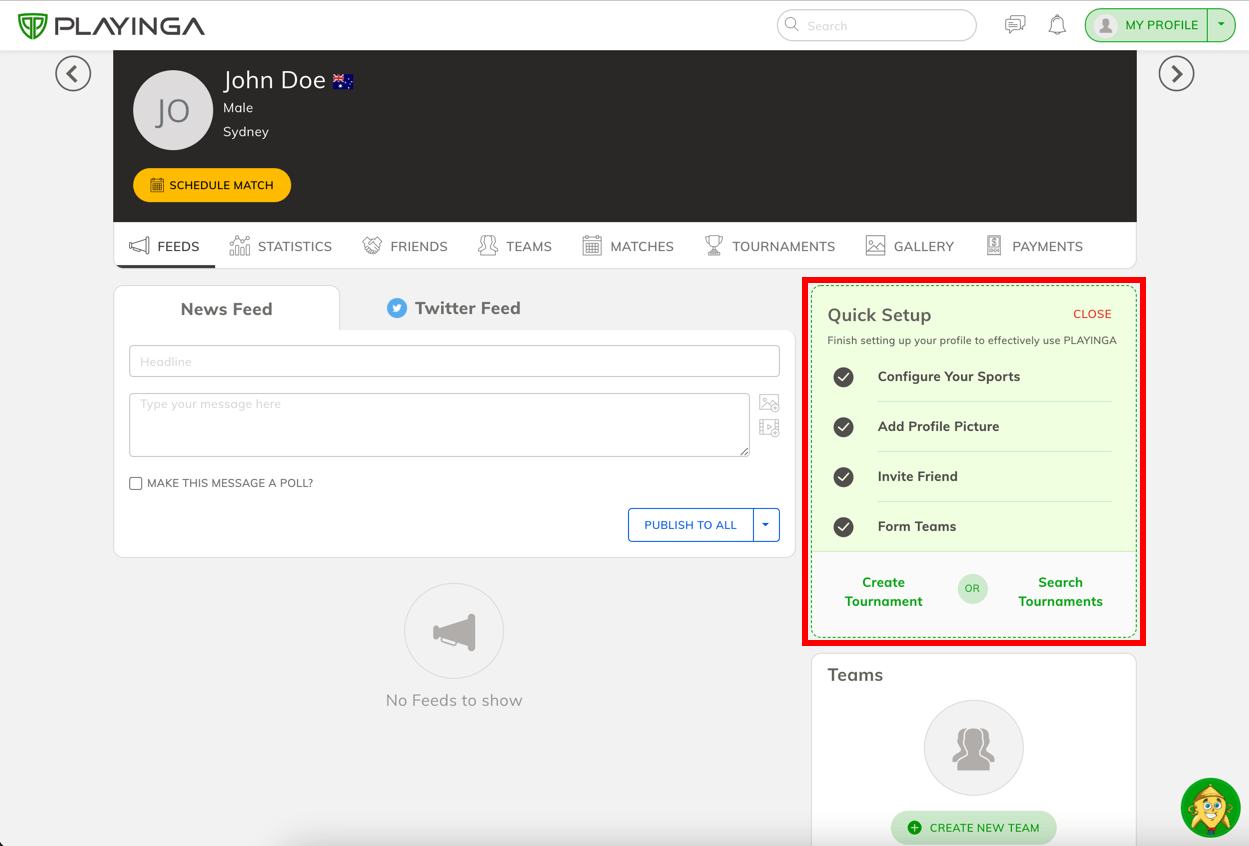Open the Matches tab
Image resolution: width=1249 pixels, height=846 pixels.
click(x=628, y=246)
